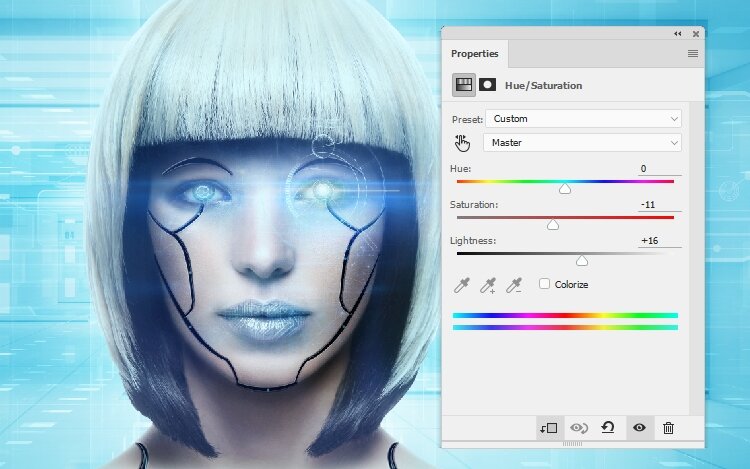
Task: Click the Lightness: label
Action: pyautogui.click(x=473, y=240)
